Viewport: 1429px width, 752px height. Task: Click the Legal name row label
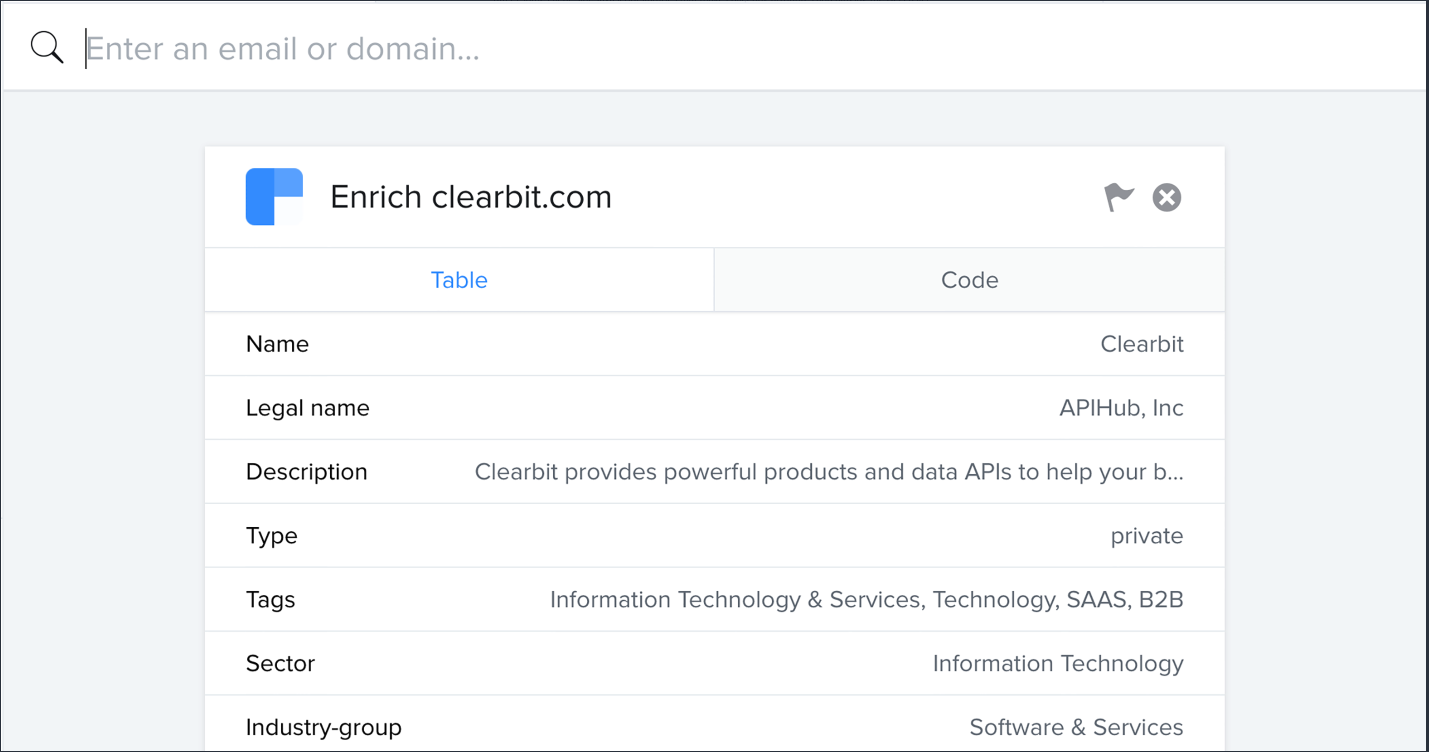tap(308, 408)
